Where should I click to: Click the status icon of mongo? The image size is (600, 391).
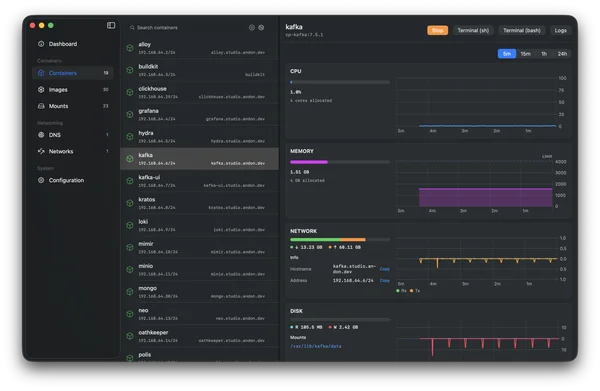point(130,292)
